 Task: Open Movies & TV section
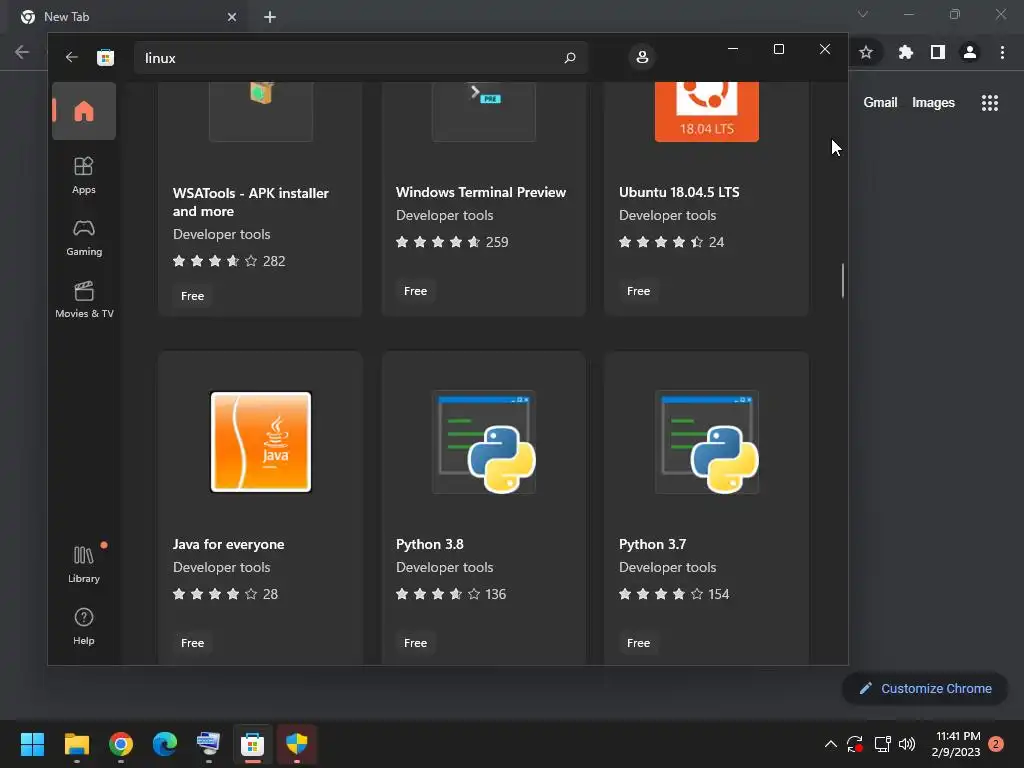(84, 299)
